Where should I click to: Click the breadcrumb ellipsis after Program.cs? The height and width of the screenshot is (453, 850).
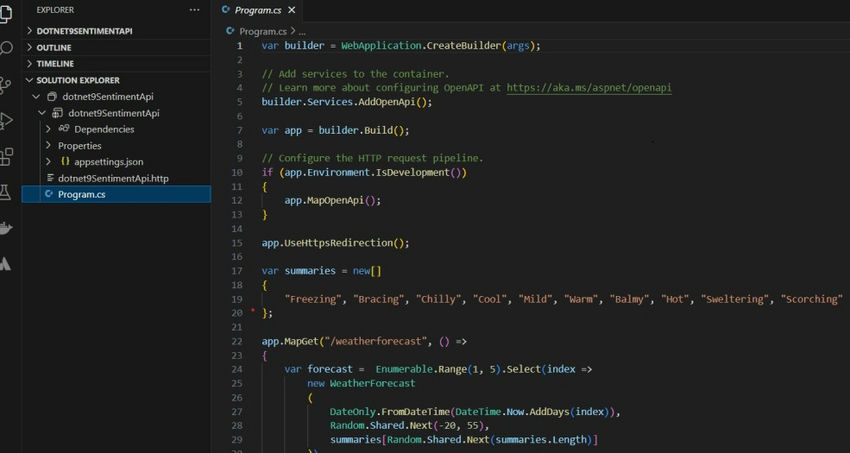coord(302,31)
